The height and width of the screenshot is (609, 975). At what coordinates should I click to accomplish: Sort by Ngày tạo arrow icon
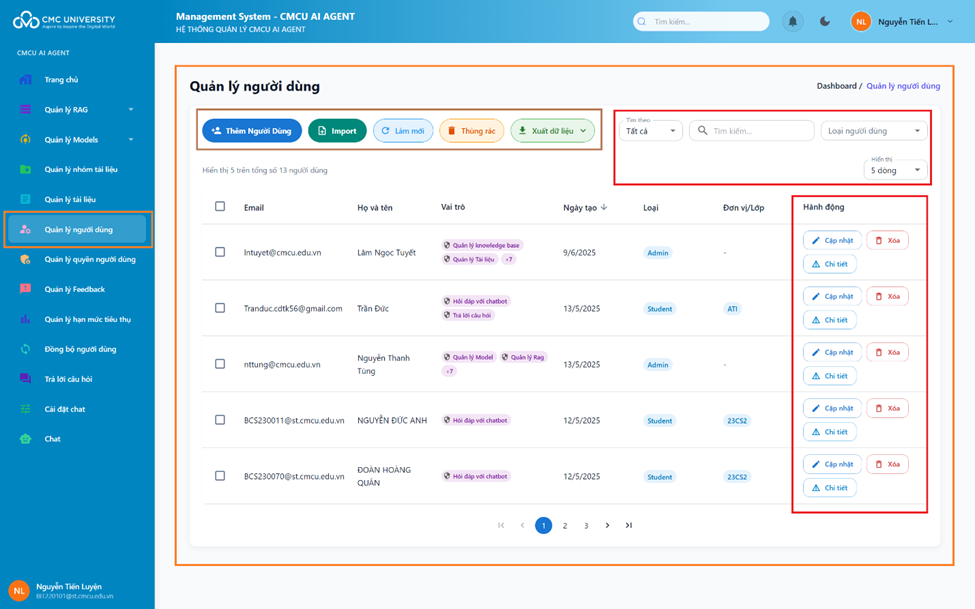point(604,207)
